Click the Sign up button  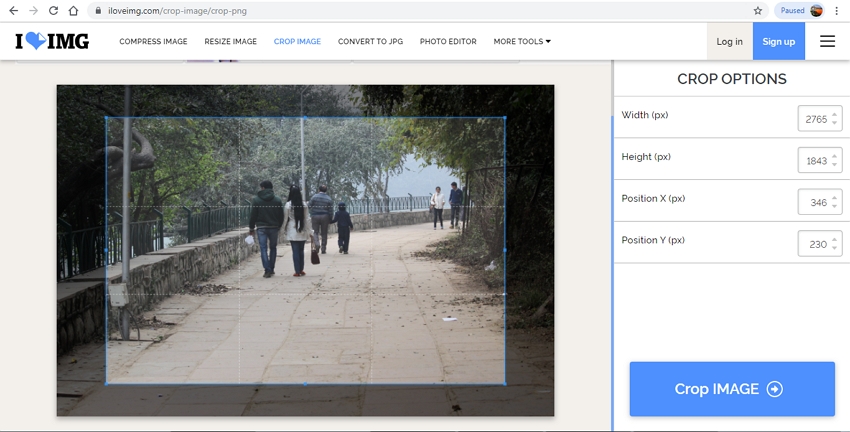(778, 41)
